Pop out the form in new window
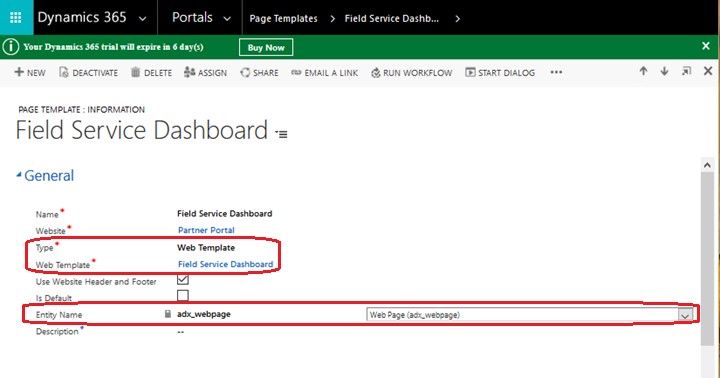This screenshot has width=720, height=378. click(x=686, y=71)
